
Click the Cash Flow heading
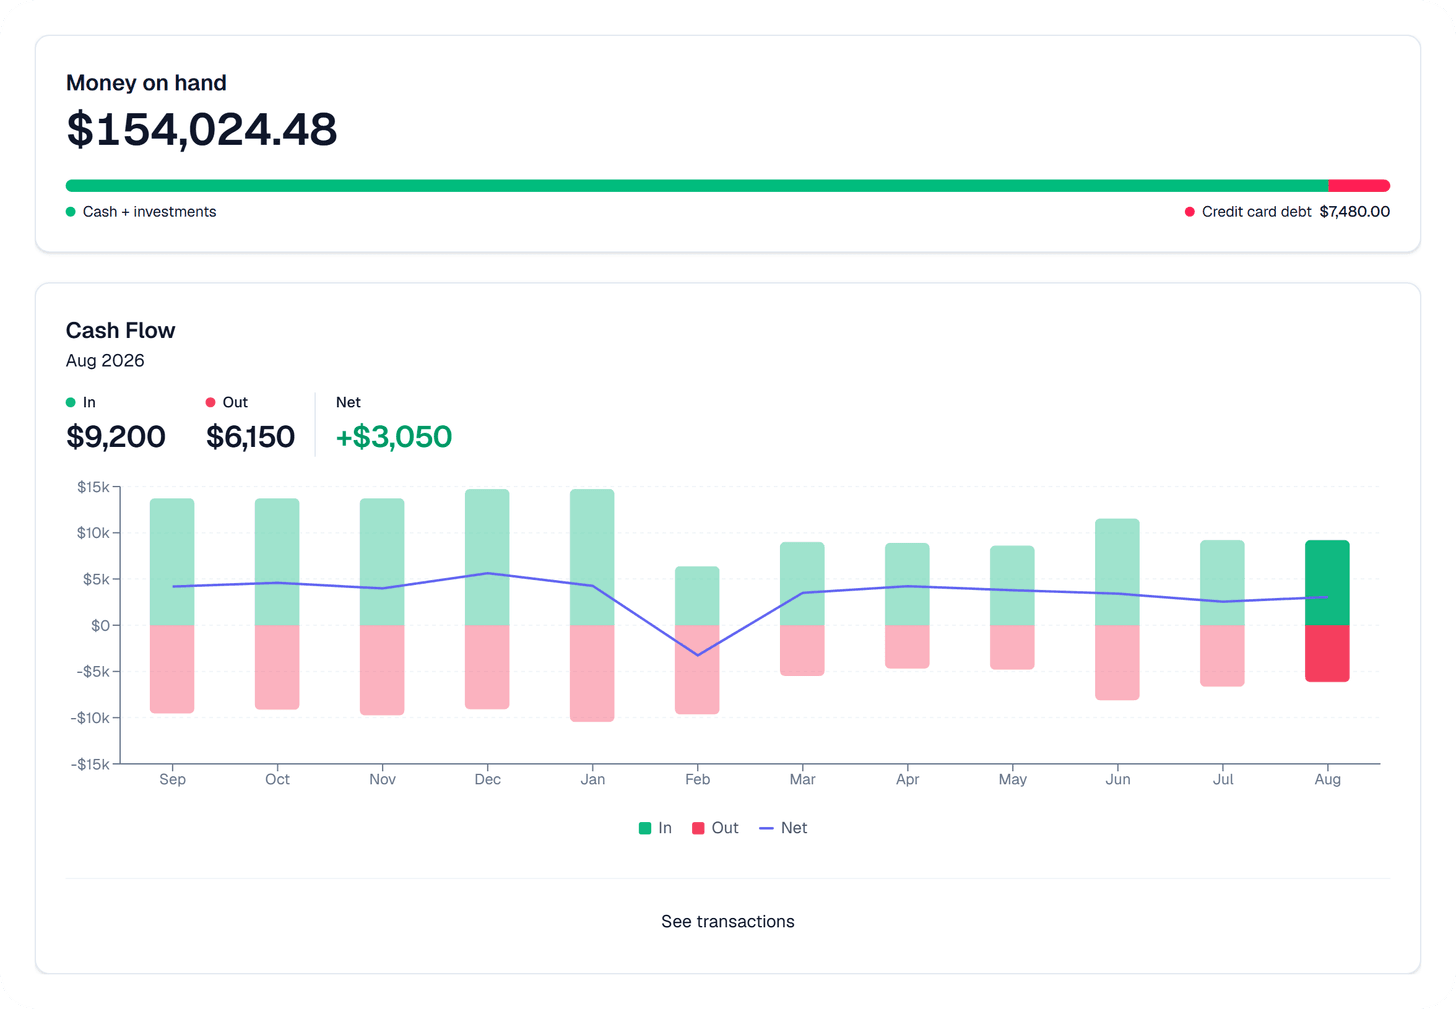pyautogui.click(x=120, y=330)
